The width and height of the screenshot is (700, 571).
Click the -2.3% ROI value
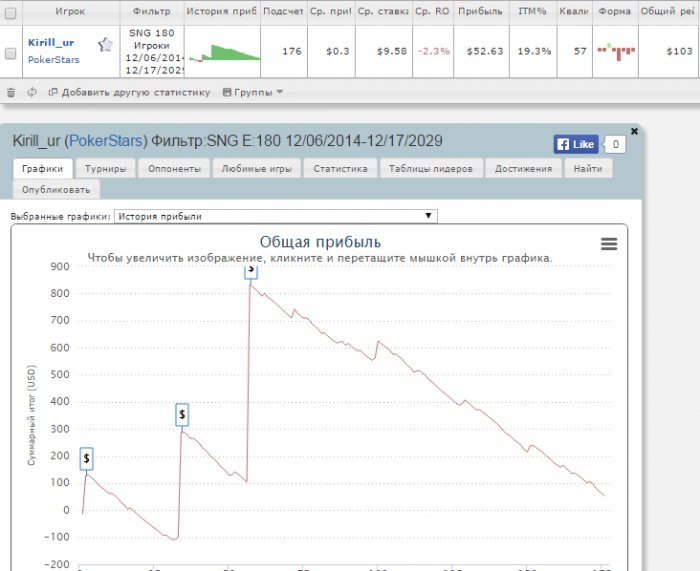433,51
